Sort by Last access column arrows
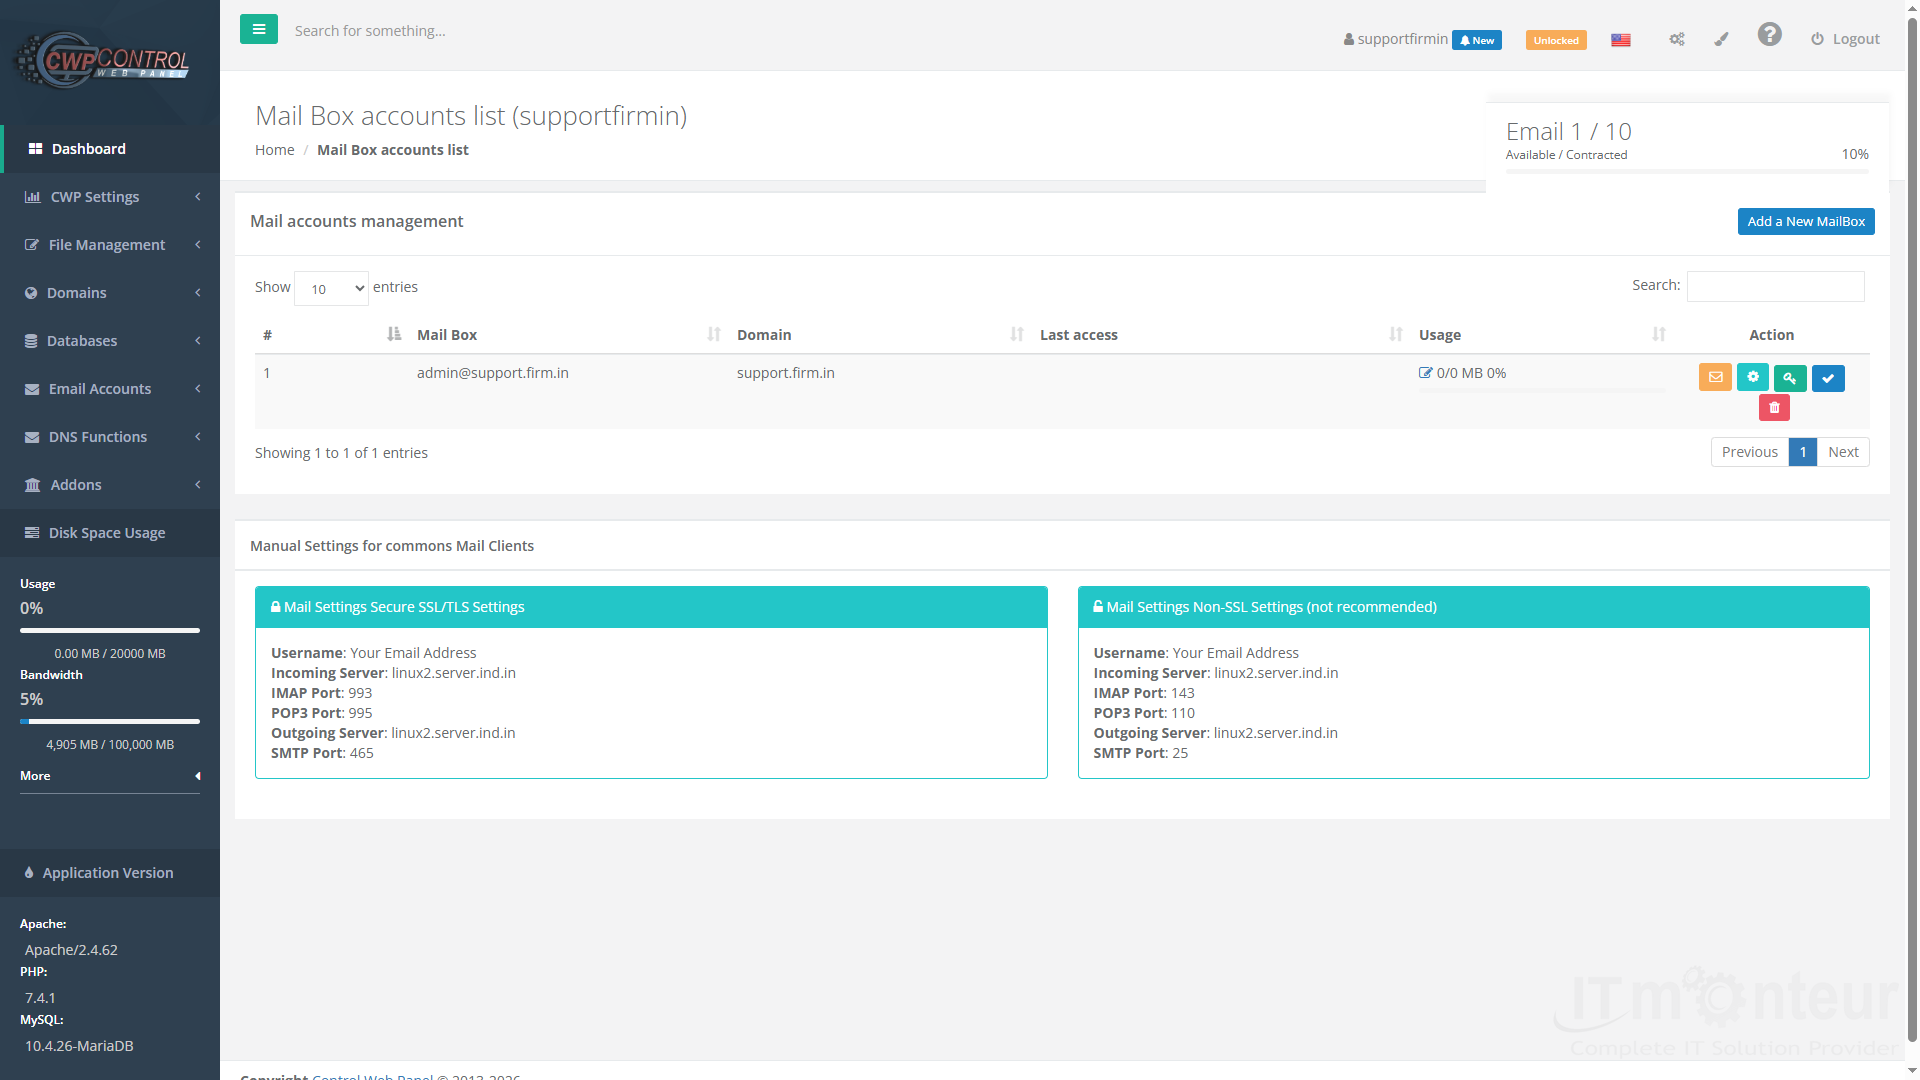The height and width of the screenshot is (1080, 1920). point(1396,334)
